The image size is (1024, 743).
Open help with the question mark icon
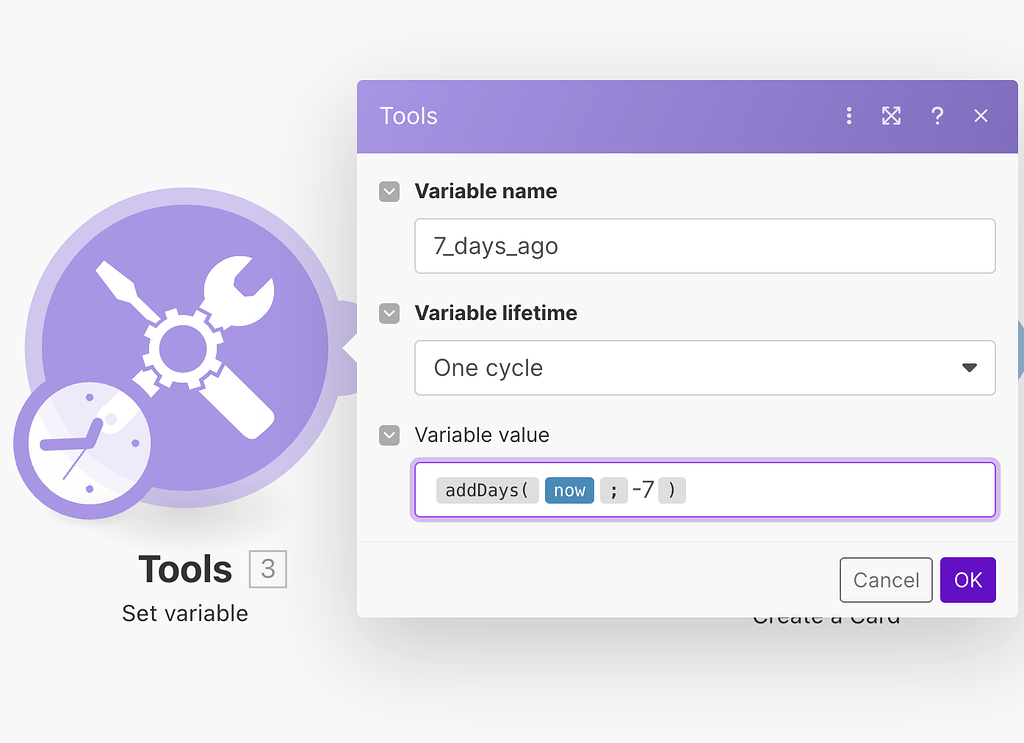click(x=937, y=116)
